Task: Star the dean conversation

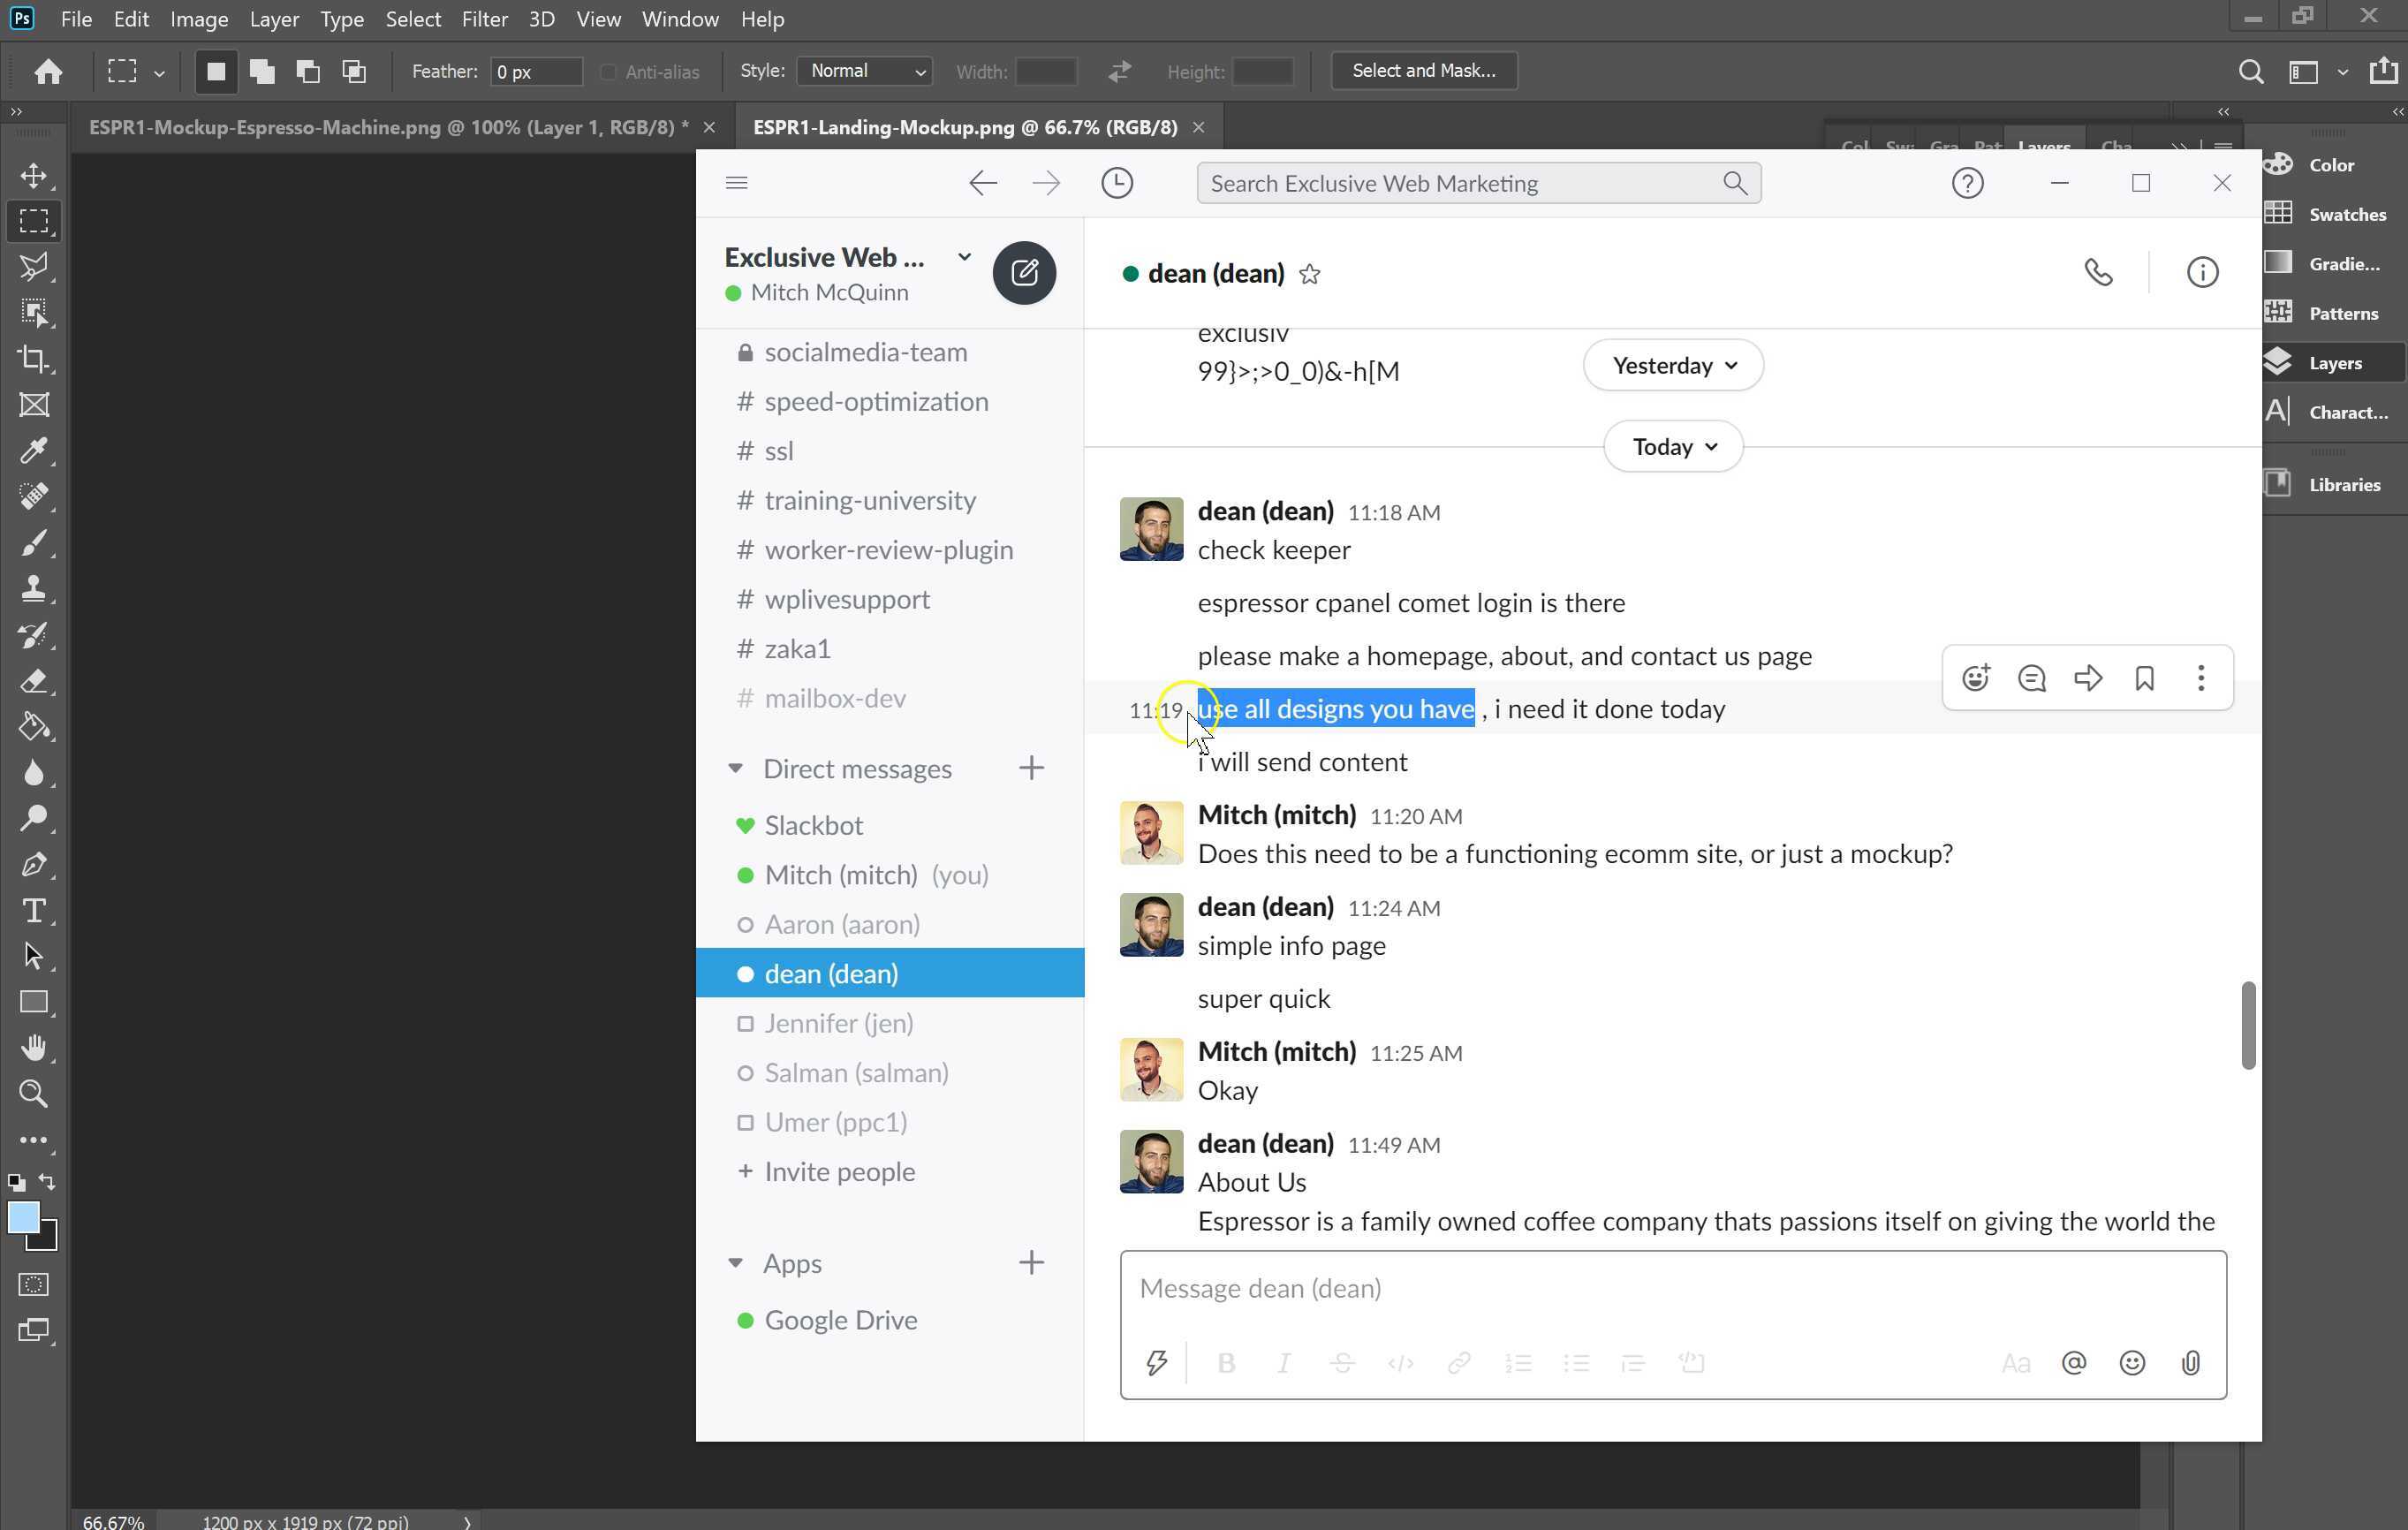Action: point(1309,274)
